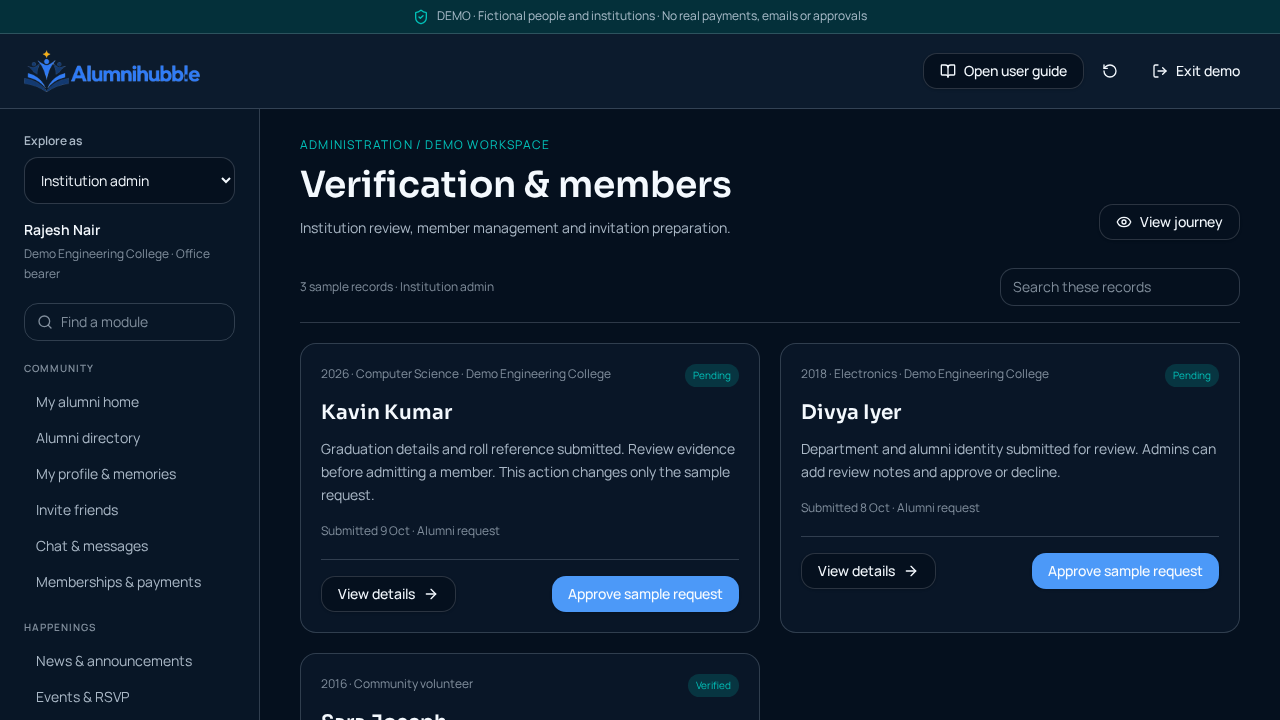Click the Search these records field
The height and width of the screenshot is (720, 1280).
point(1120,287)
